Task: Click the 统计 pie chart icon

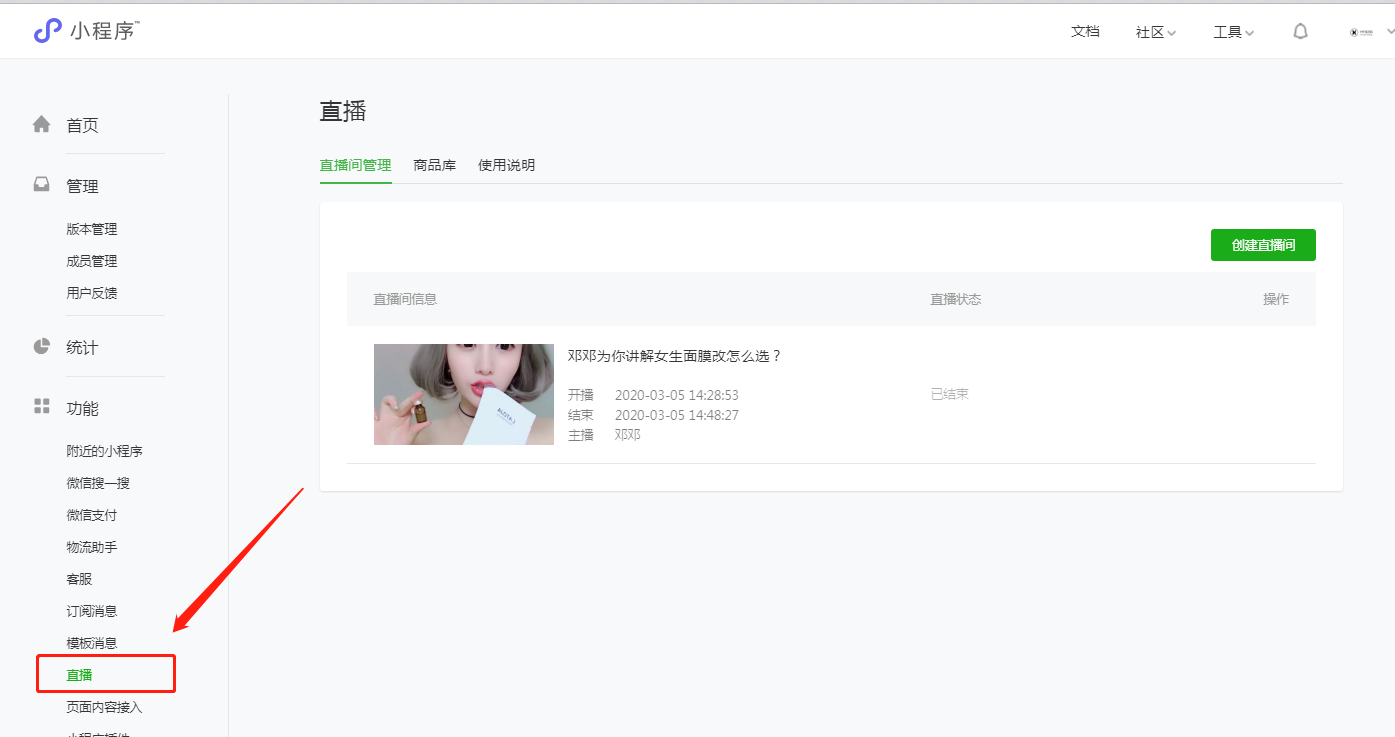Action: pos(41,346)
